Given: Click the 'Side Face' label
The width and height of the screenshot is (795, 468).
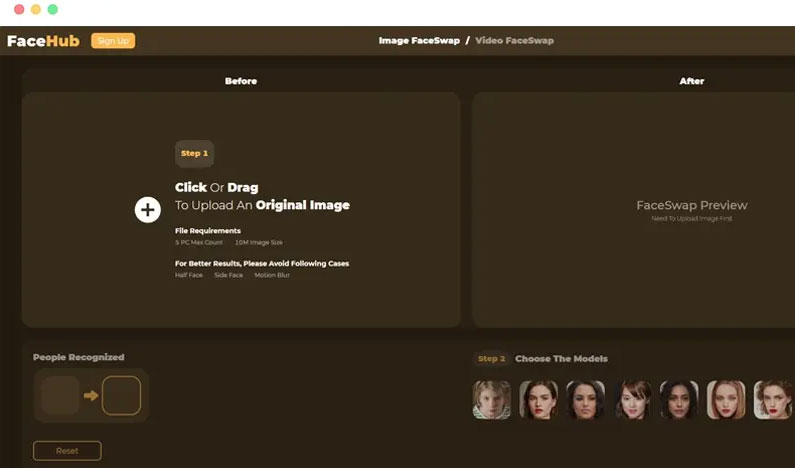Looking at the screenshot, I should pyautogui.click(x=229, y=275).
